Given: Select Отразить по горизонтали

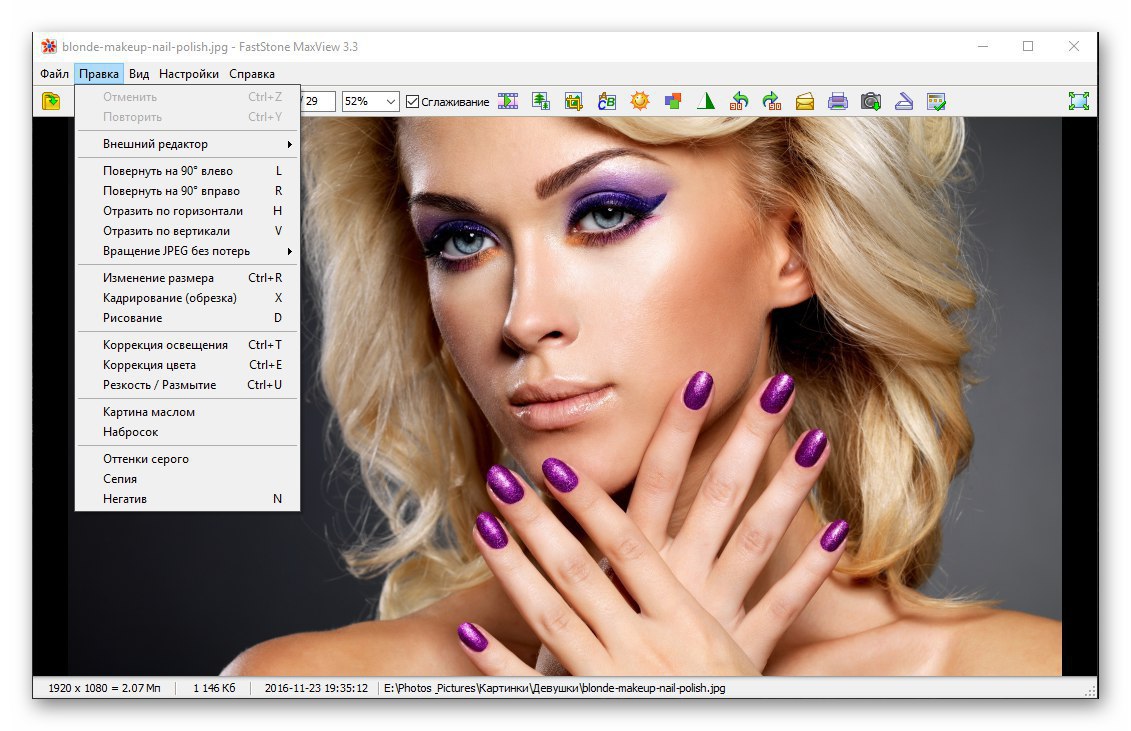Looking at the screenshot, I should click(188, 211).
